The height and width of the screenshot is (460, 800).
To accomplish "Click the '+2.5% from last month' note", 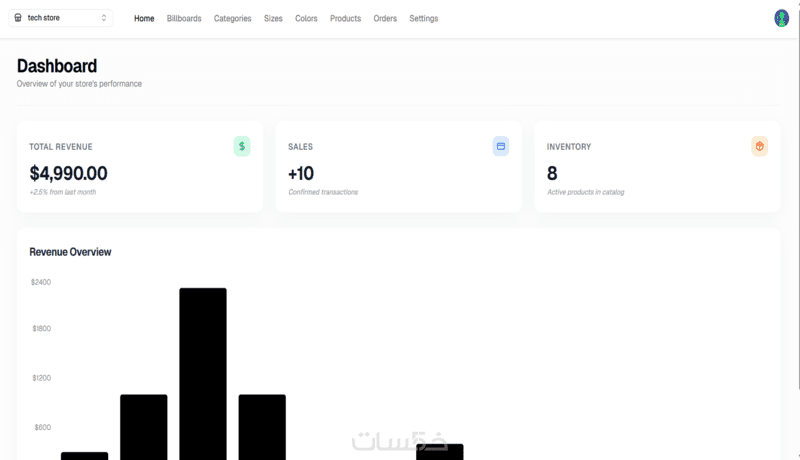I will pos(63,192).
